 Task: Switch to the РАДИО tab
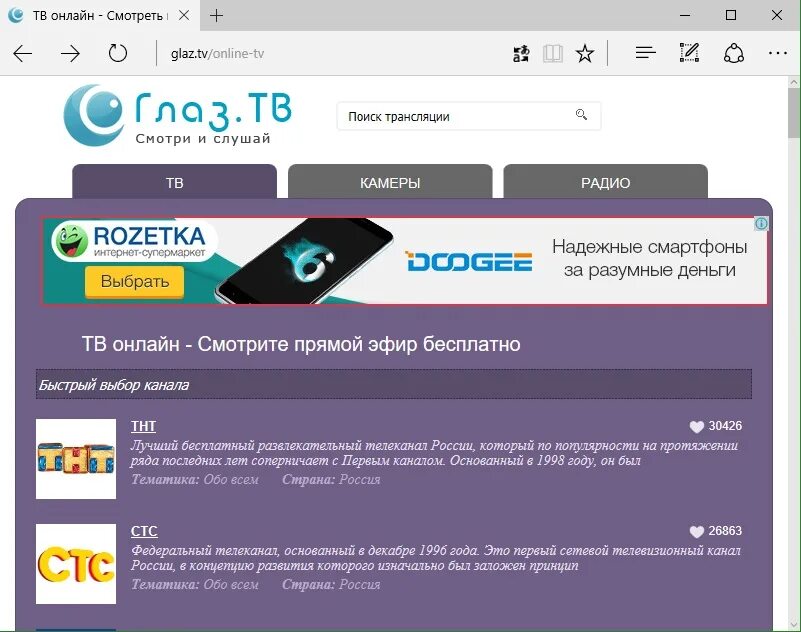coord(605,181)
